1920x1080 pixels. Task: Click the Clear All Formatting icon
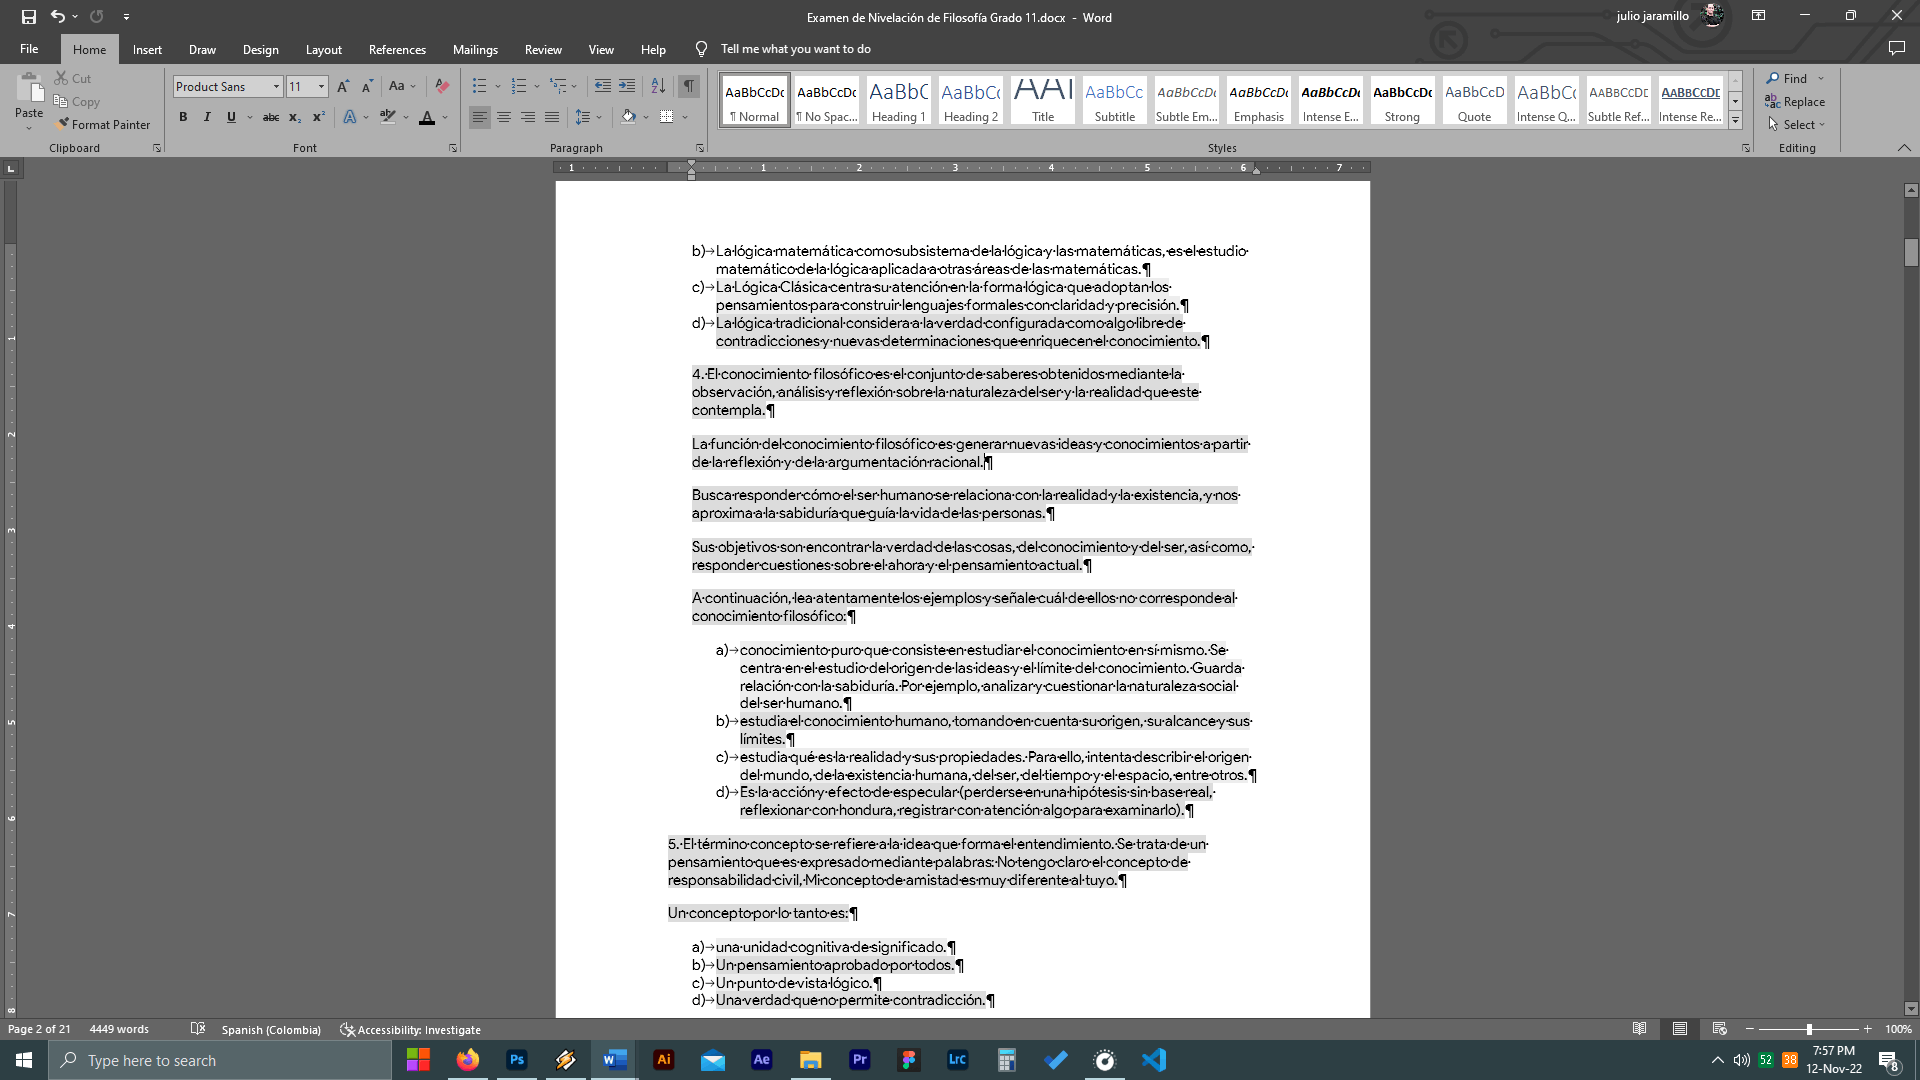coord(442,86)
